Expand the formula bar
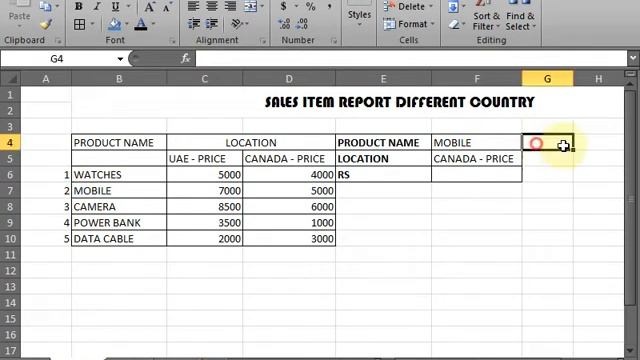Screen dimensions: 640x360 (x=633, y=58)
